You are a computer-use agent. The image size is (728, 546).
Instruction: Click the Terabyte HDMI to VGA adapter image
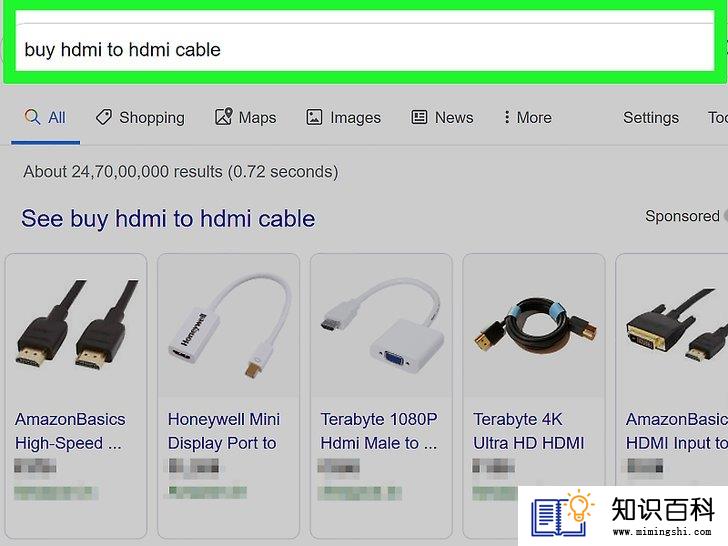382,325
